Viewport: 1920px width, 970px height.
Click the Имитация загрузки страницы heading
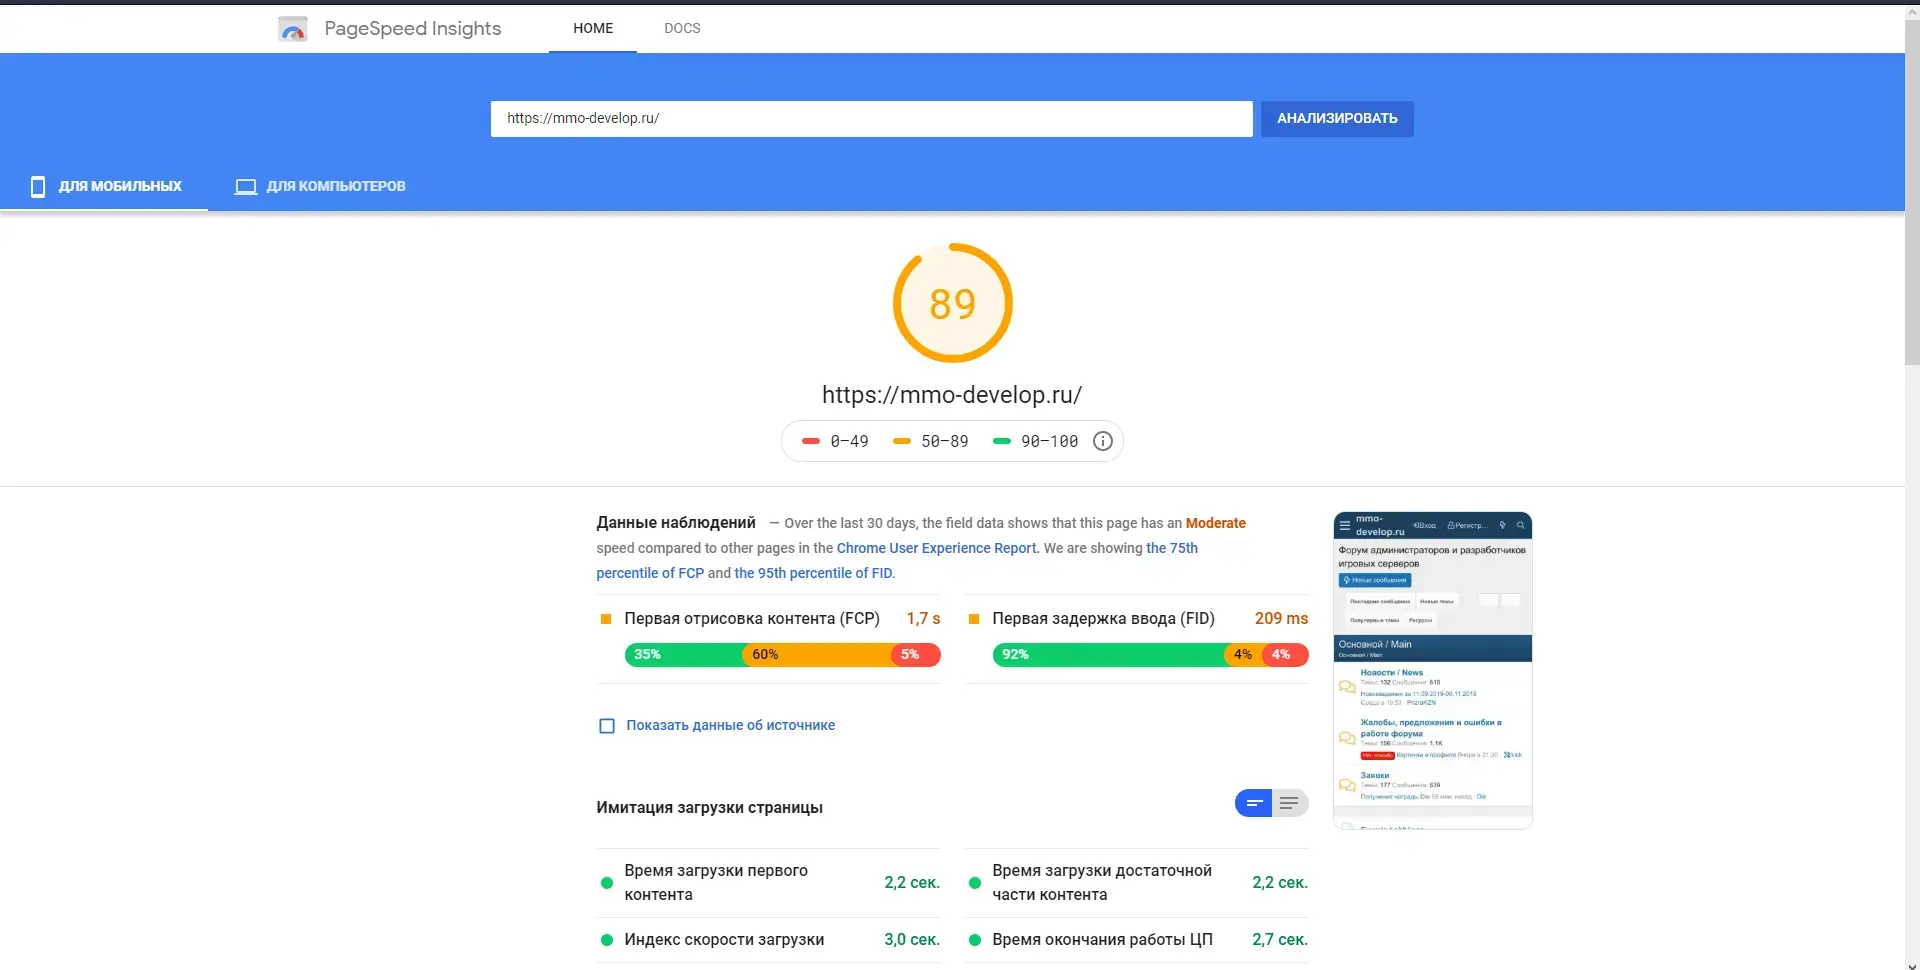coord(709,808)
